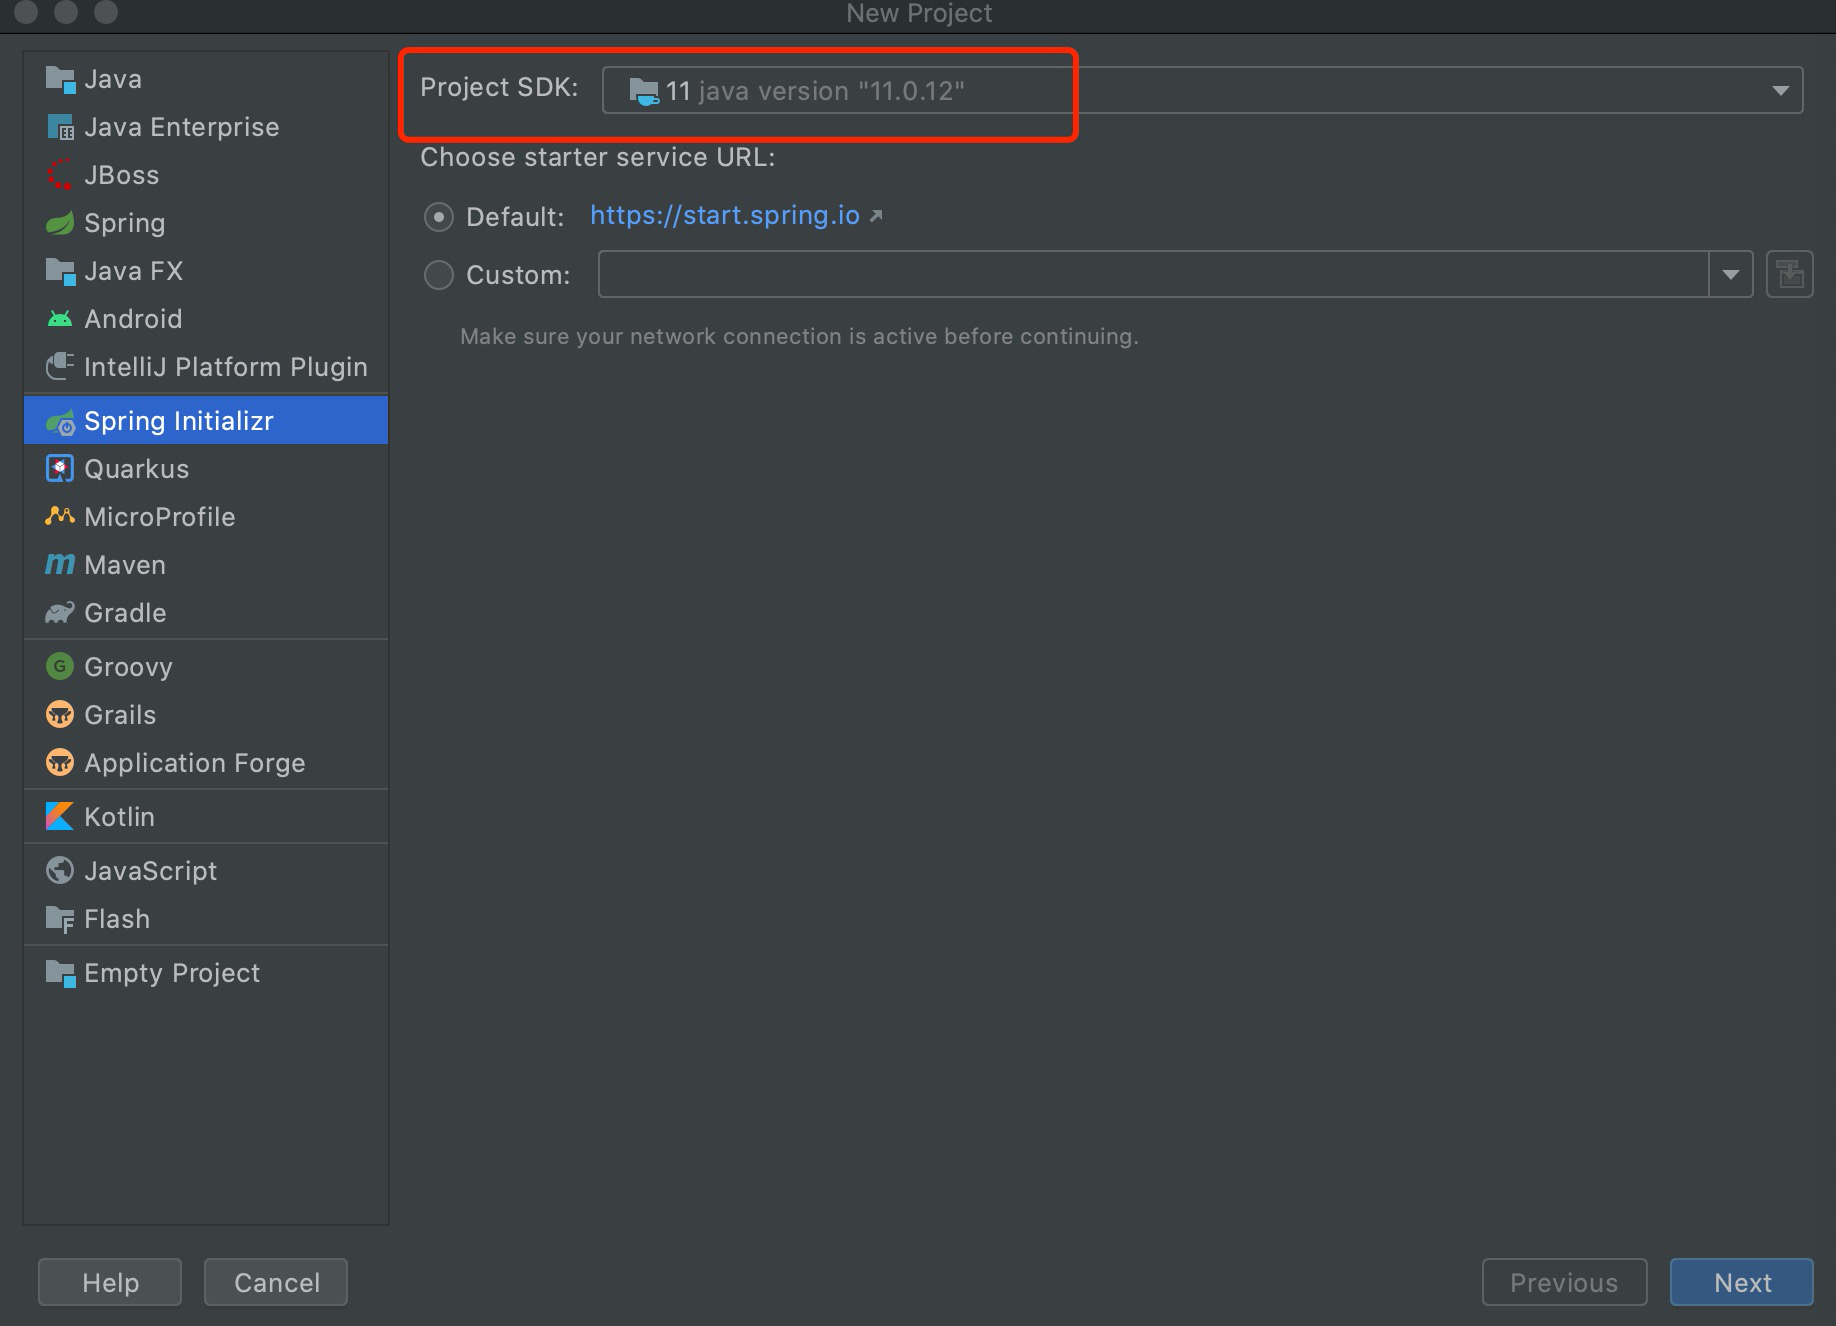Click the network connection notice text
This screenshot has width=1836, height=1326.
[x=799, y=337]
